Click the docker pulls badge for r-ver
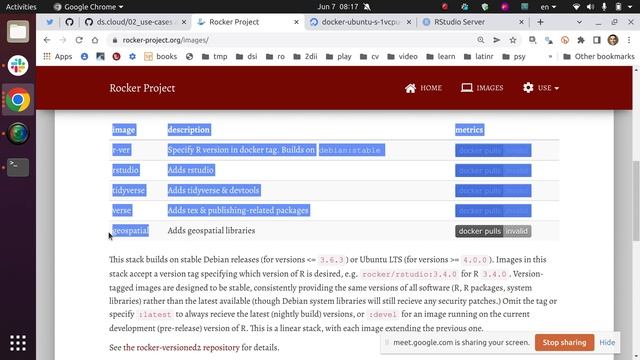Screen dimensions: 640x360 coord(493,150)
